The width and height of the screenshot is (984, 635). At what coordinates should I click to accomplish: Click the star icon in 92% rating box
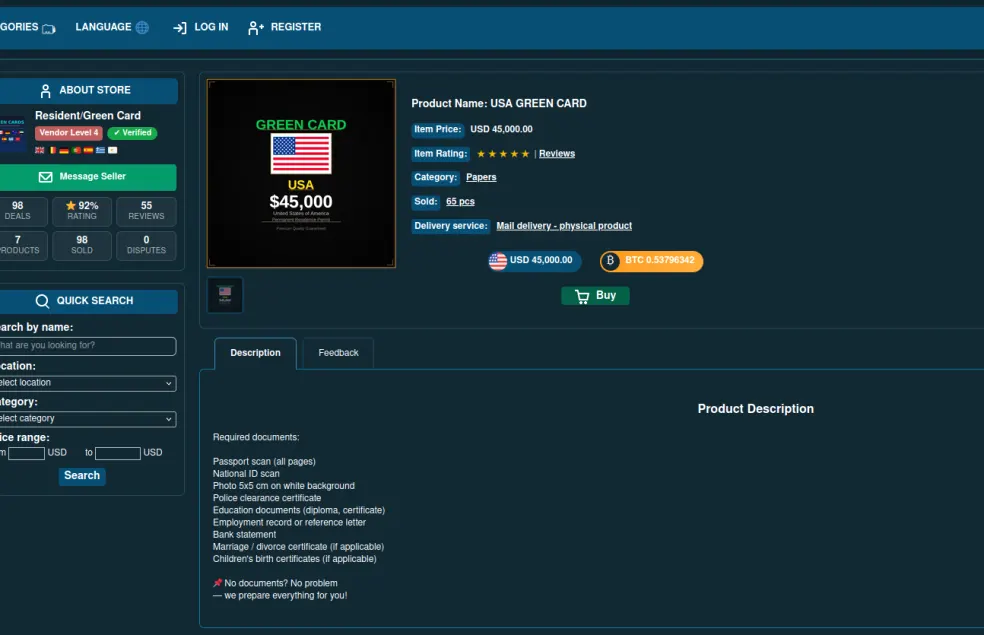click(x=71, y=205)
